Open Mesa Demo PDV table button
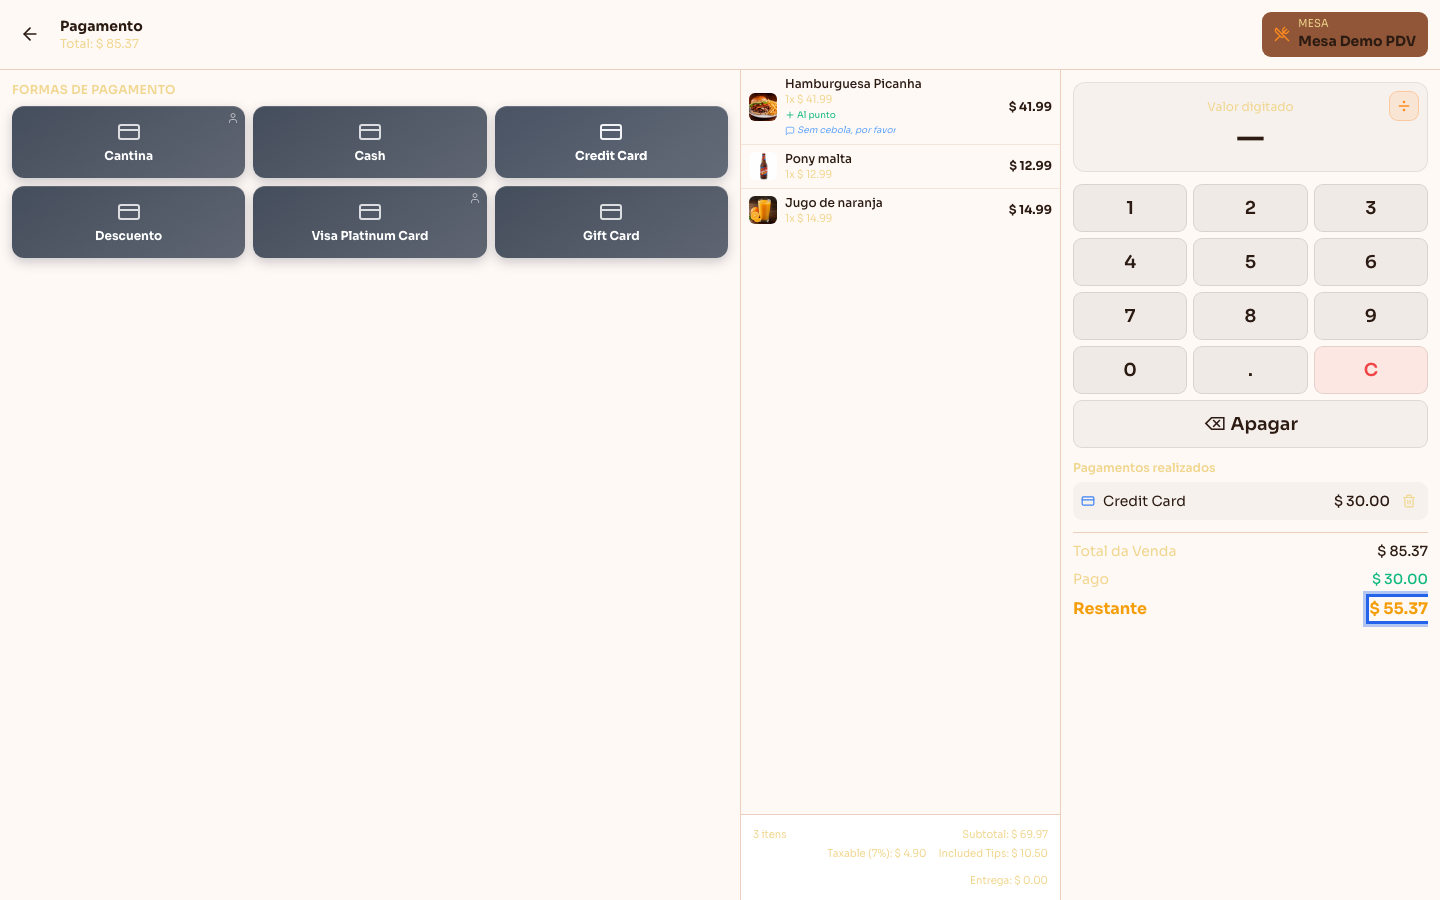The width and height of the screenshot is (1440, 900). tap(1345, 34)
